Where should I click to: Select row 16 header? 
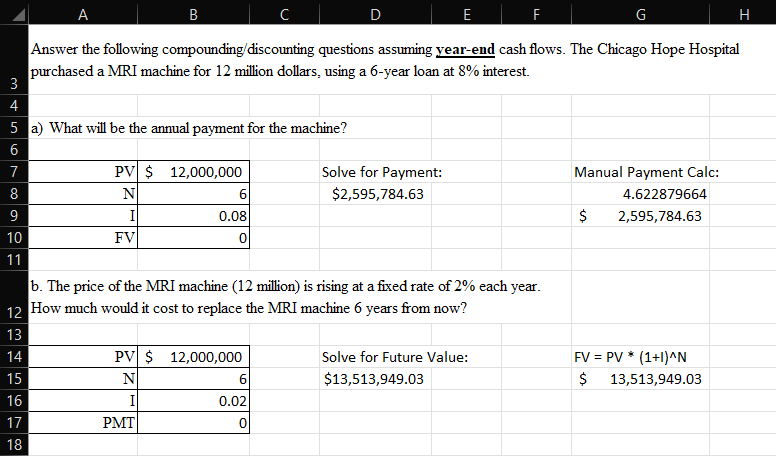[14, 401]
